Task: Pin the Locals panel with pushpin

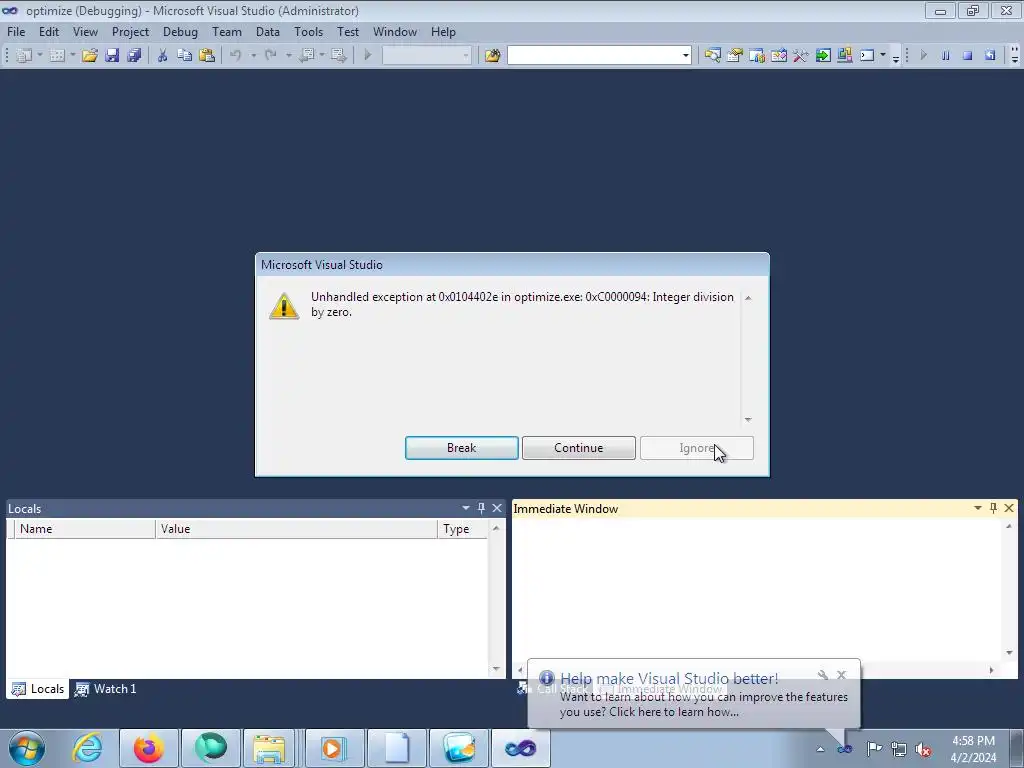Action: click(x=481, y=508)
